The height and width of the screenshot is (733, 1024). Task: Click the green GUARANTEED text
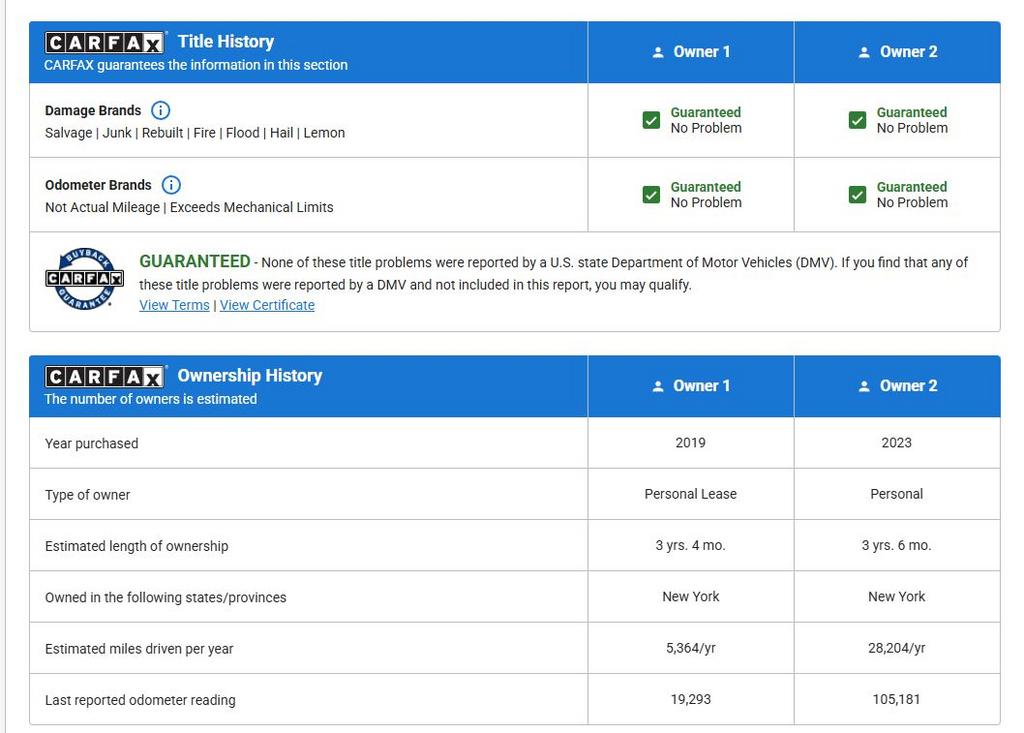195,261
